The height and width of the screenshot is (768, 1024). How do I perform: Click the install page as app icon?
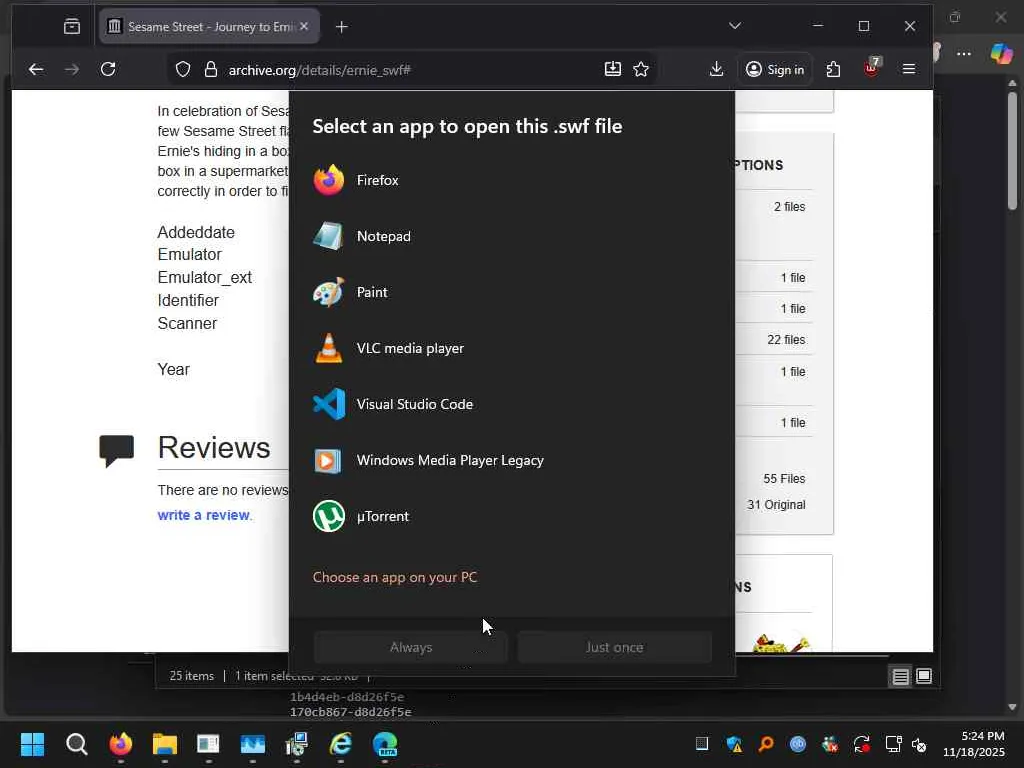(x=613, y=69)
